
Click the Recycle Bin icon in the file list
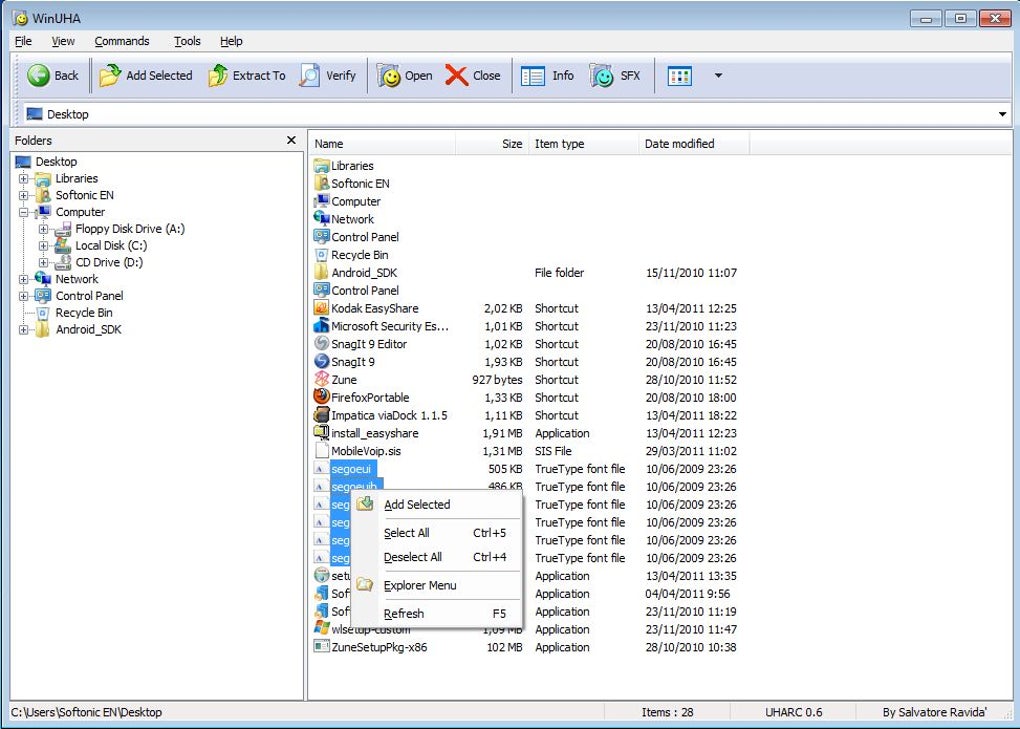pyautogui.click(x=321, y=254)
